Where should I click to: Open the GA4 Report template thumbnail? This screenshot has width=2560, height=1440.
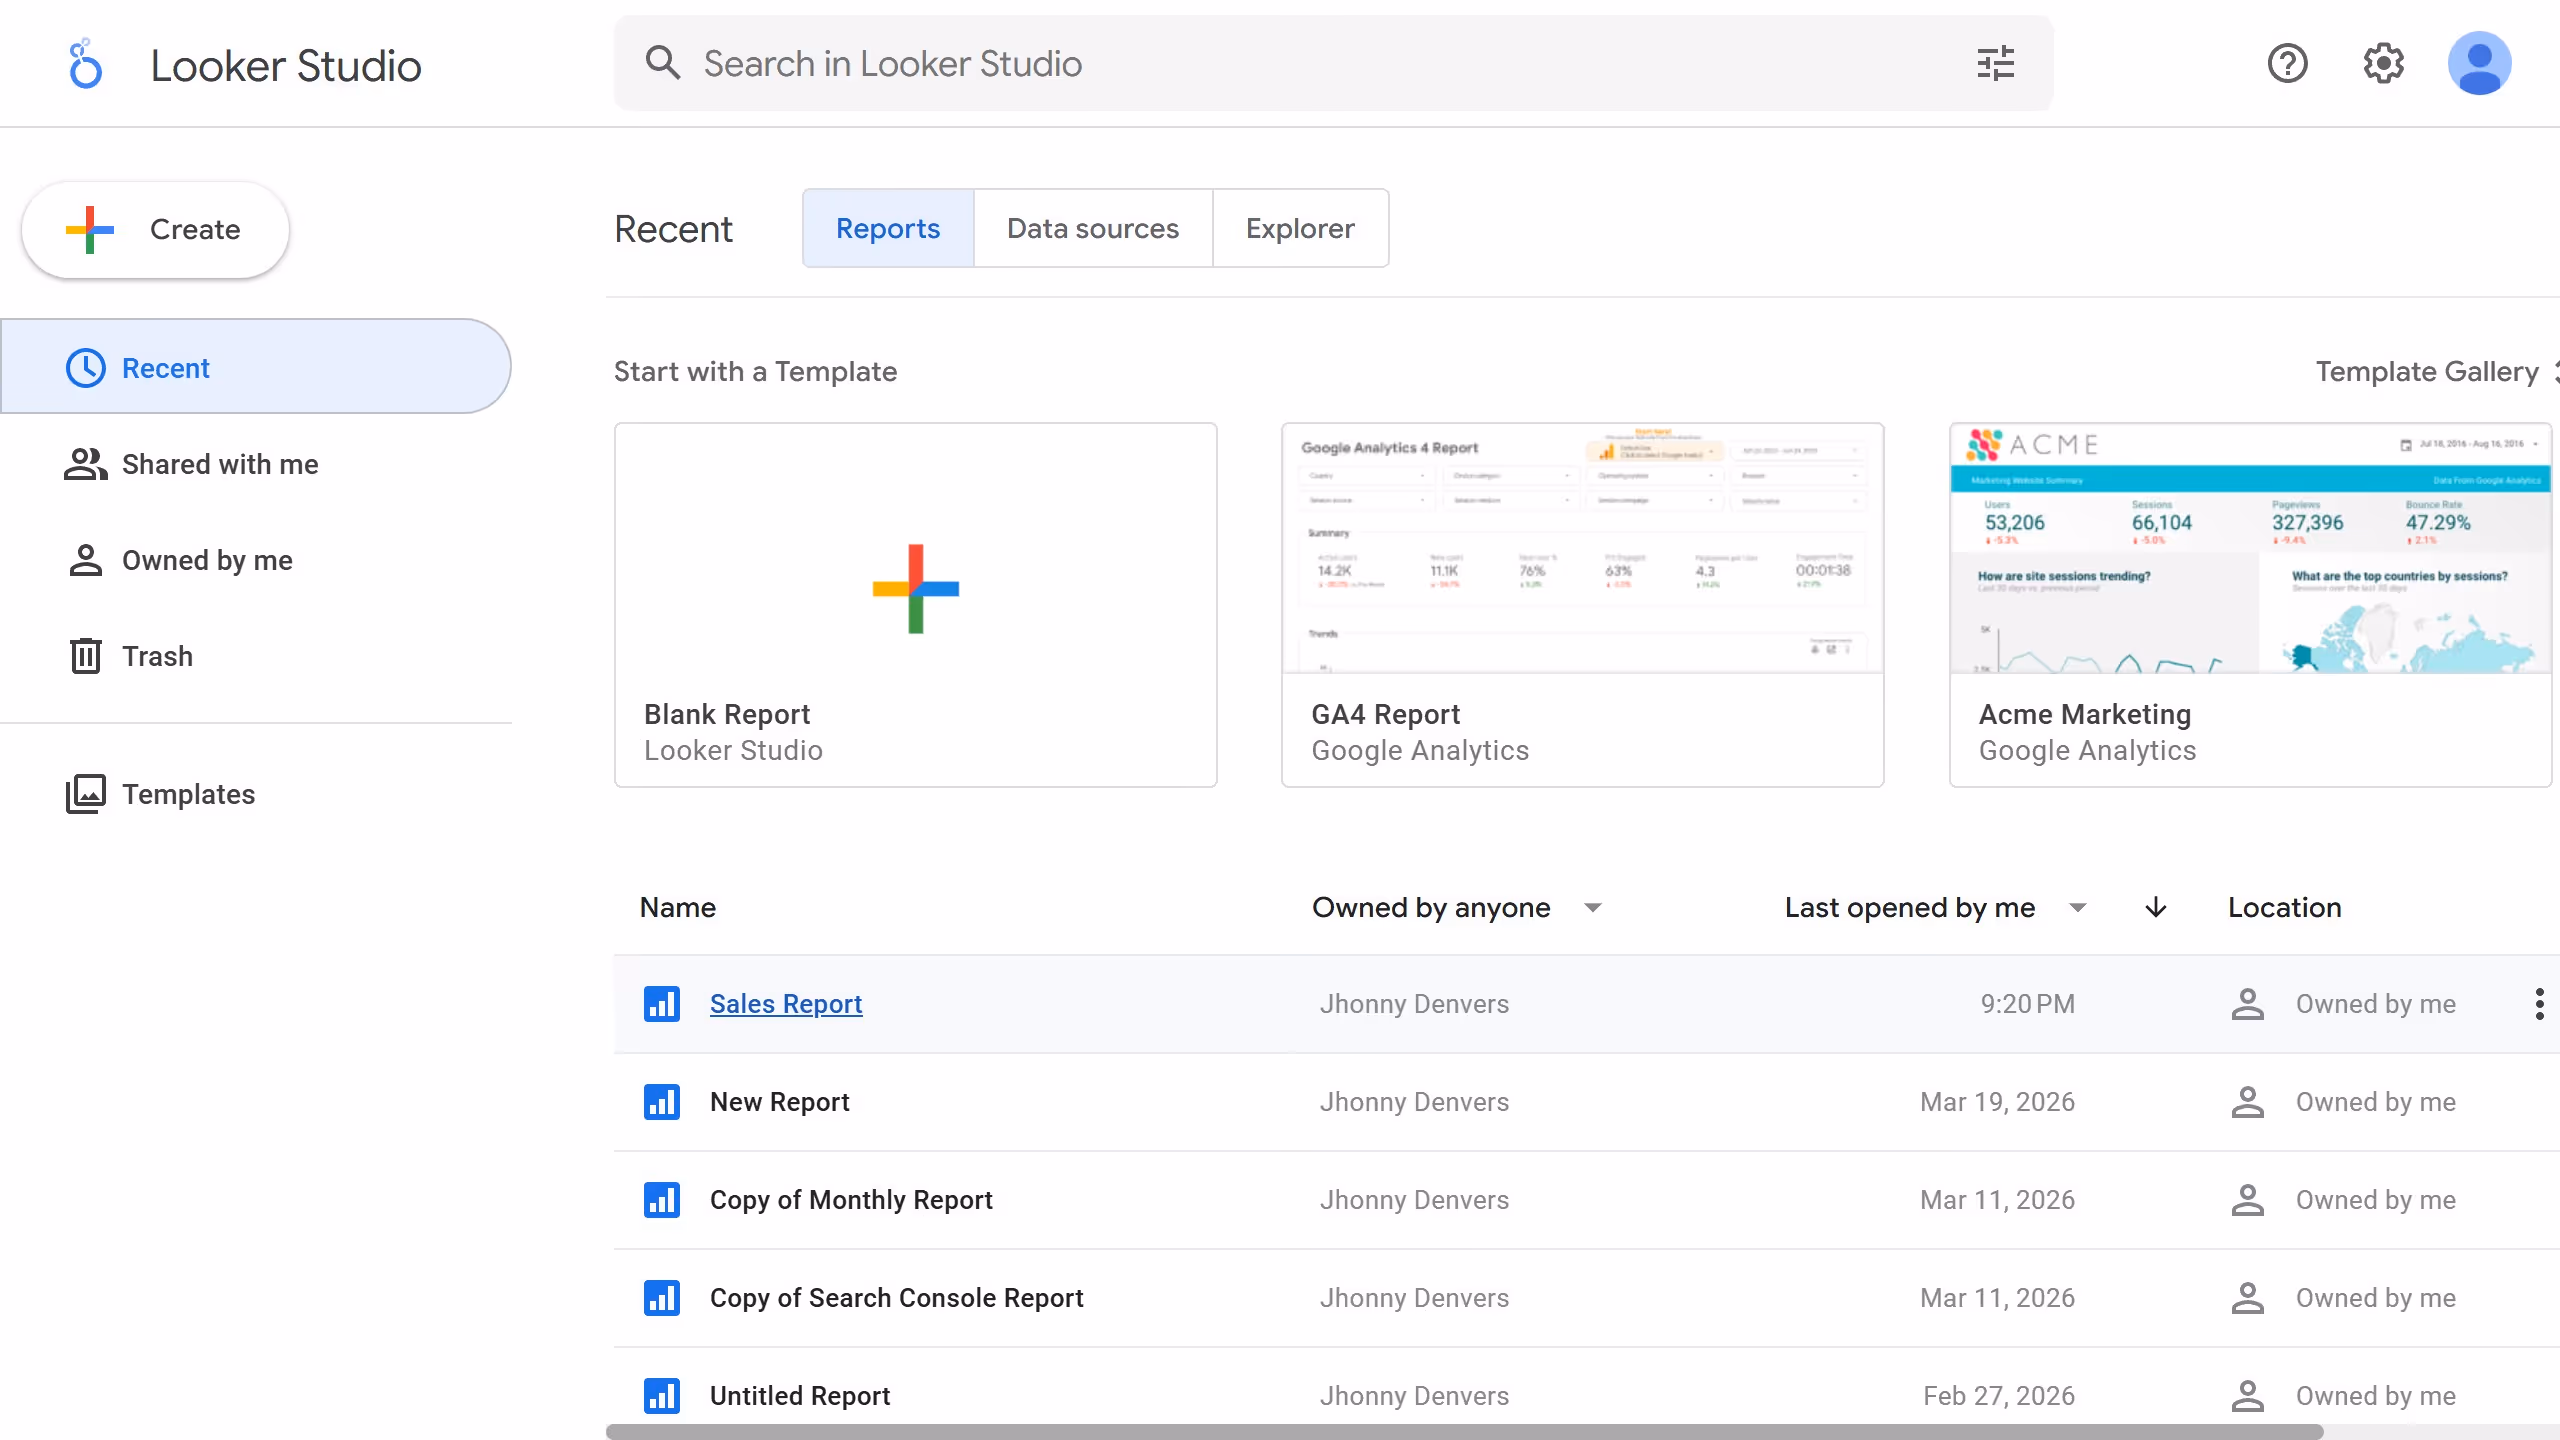click(1582, 549)
